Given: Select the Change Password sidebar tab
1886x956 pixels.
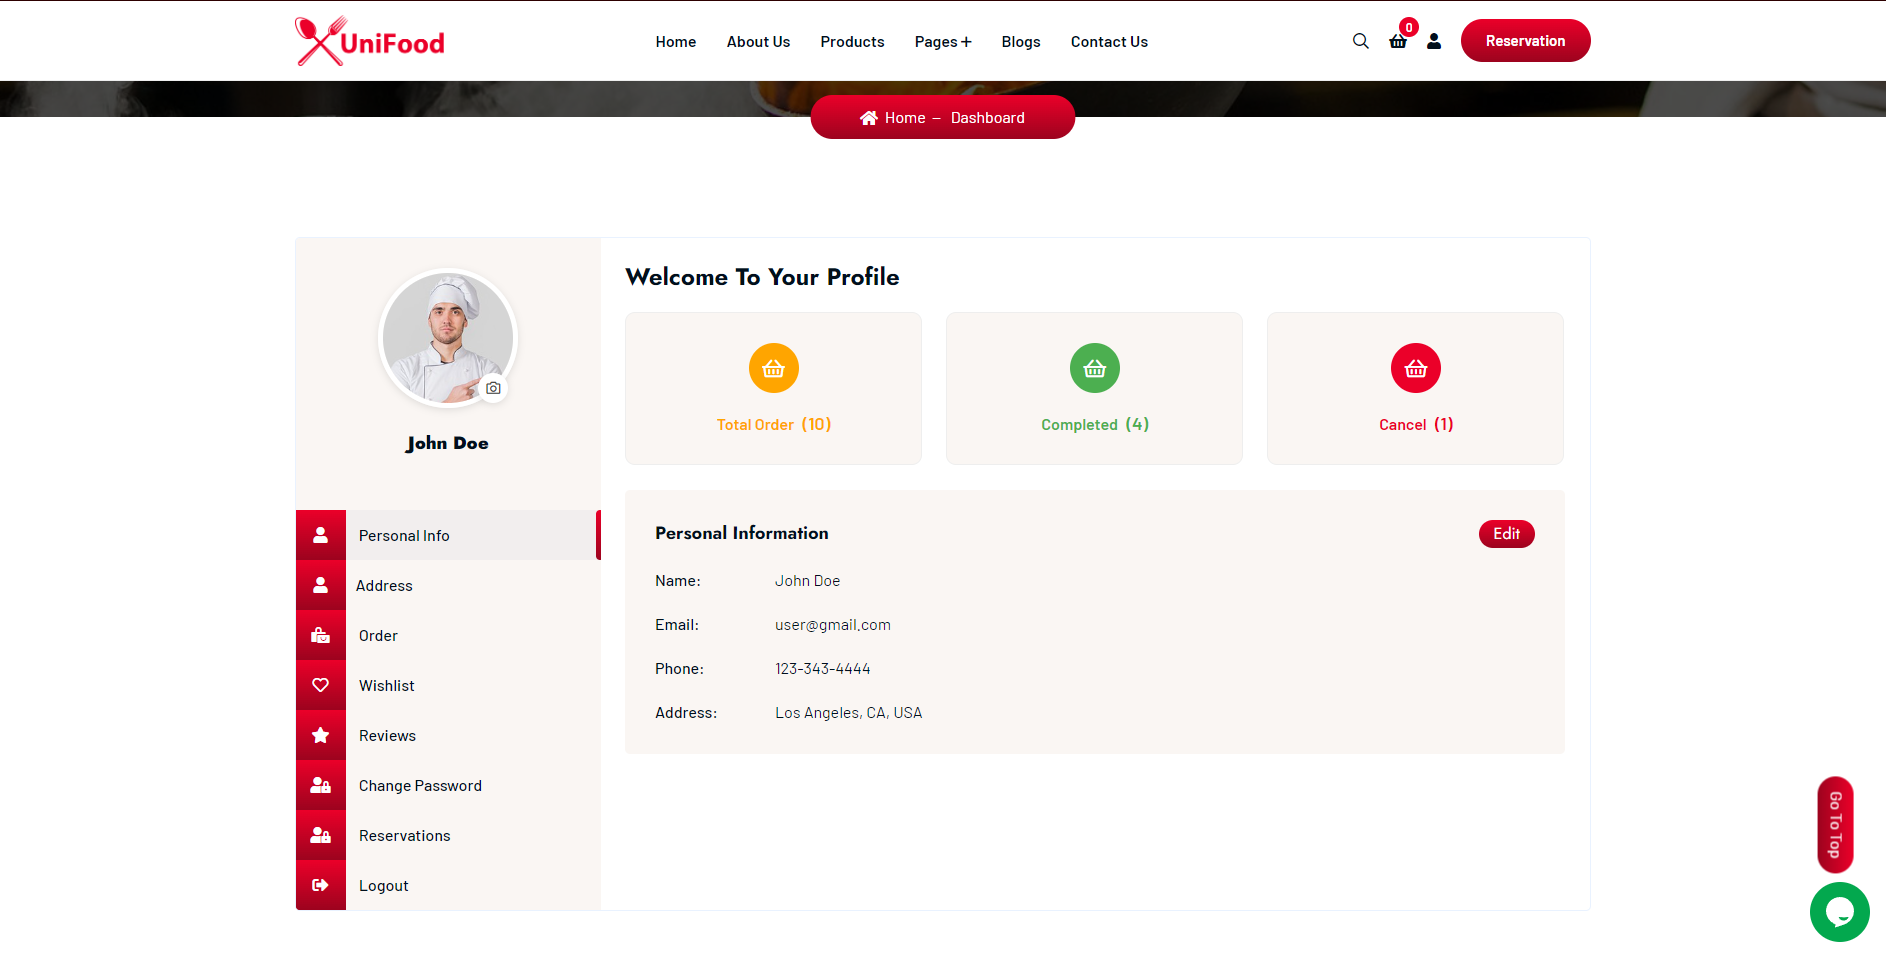Looking at the screenshot, I should click(x=420, y=786).
